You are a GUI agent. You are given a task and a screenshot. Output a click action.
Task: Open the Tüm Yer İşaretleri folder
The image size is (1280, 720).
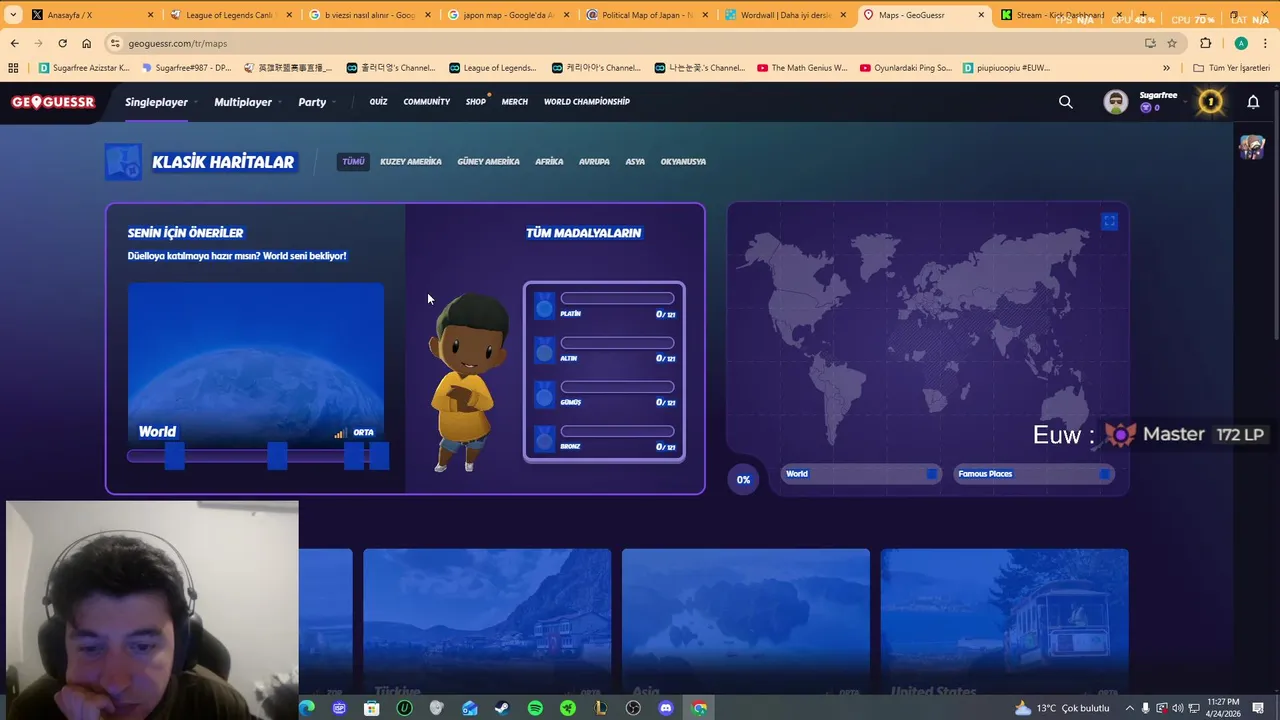[1231, 68]
